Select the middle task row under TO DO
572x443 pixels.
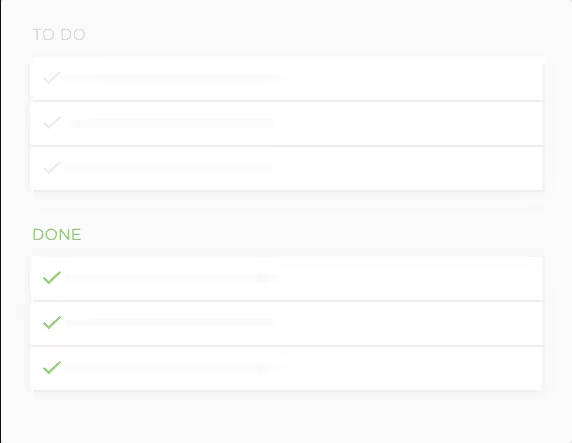pos(287,123)
